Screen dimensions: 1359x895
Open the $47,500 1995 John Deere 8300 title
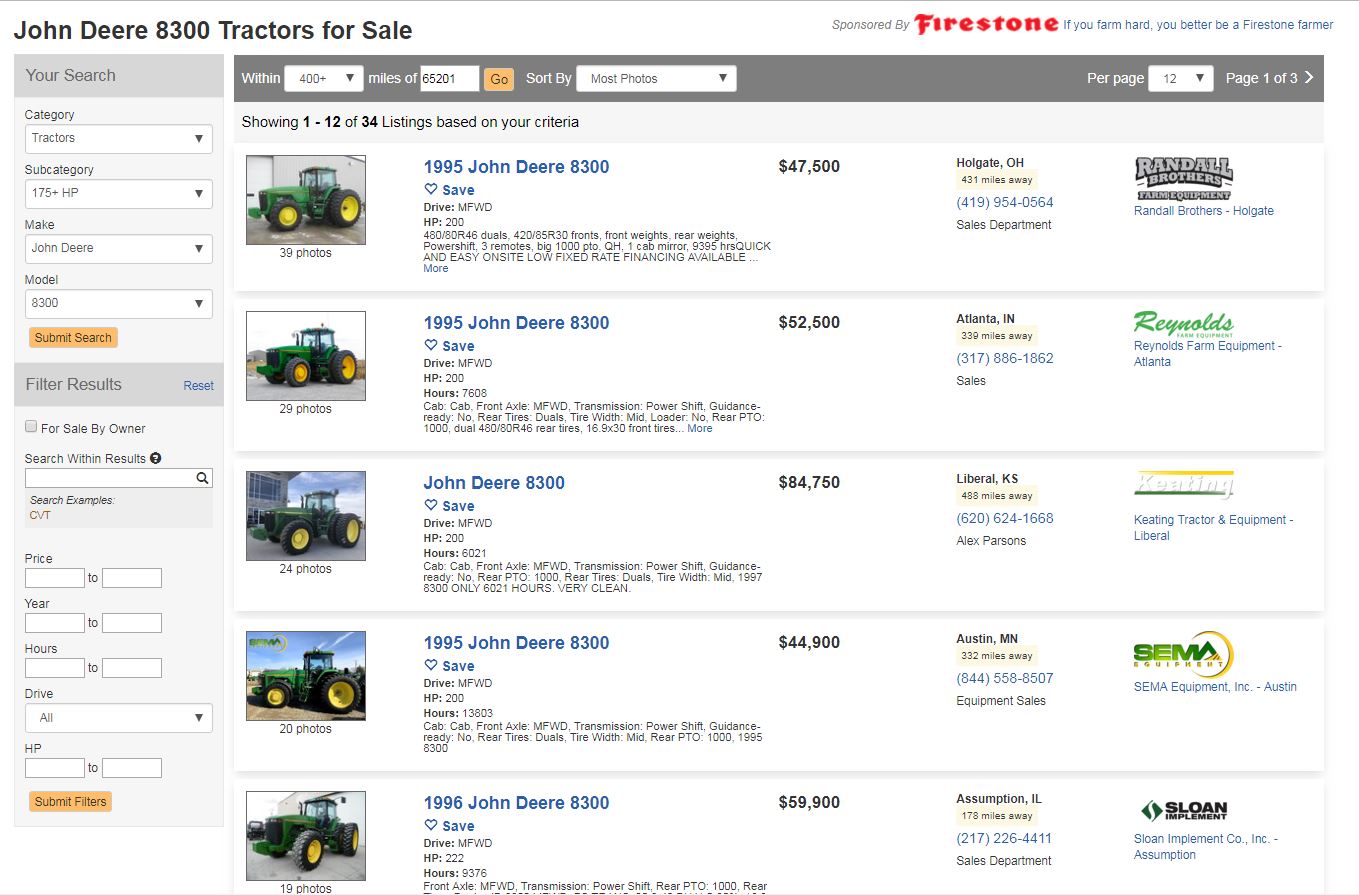(516, 167)
